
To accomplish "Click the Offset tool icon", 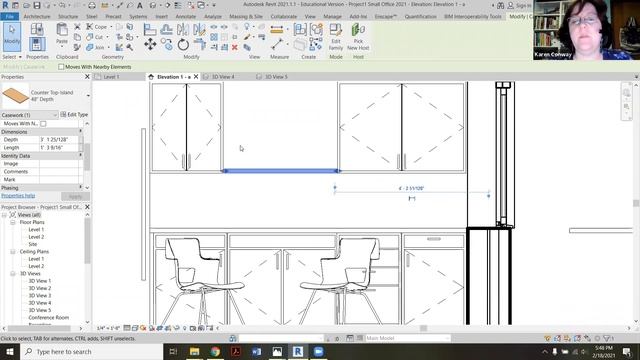I will [166, 29].
